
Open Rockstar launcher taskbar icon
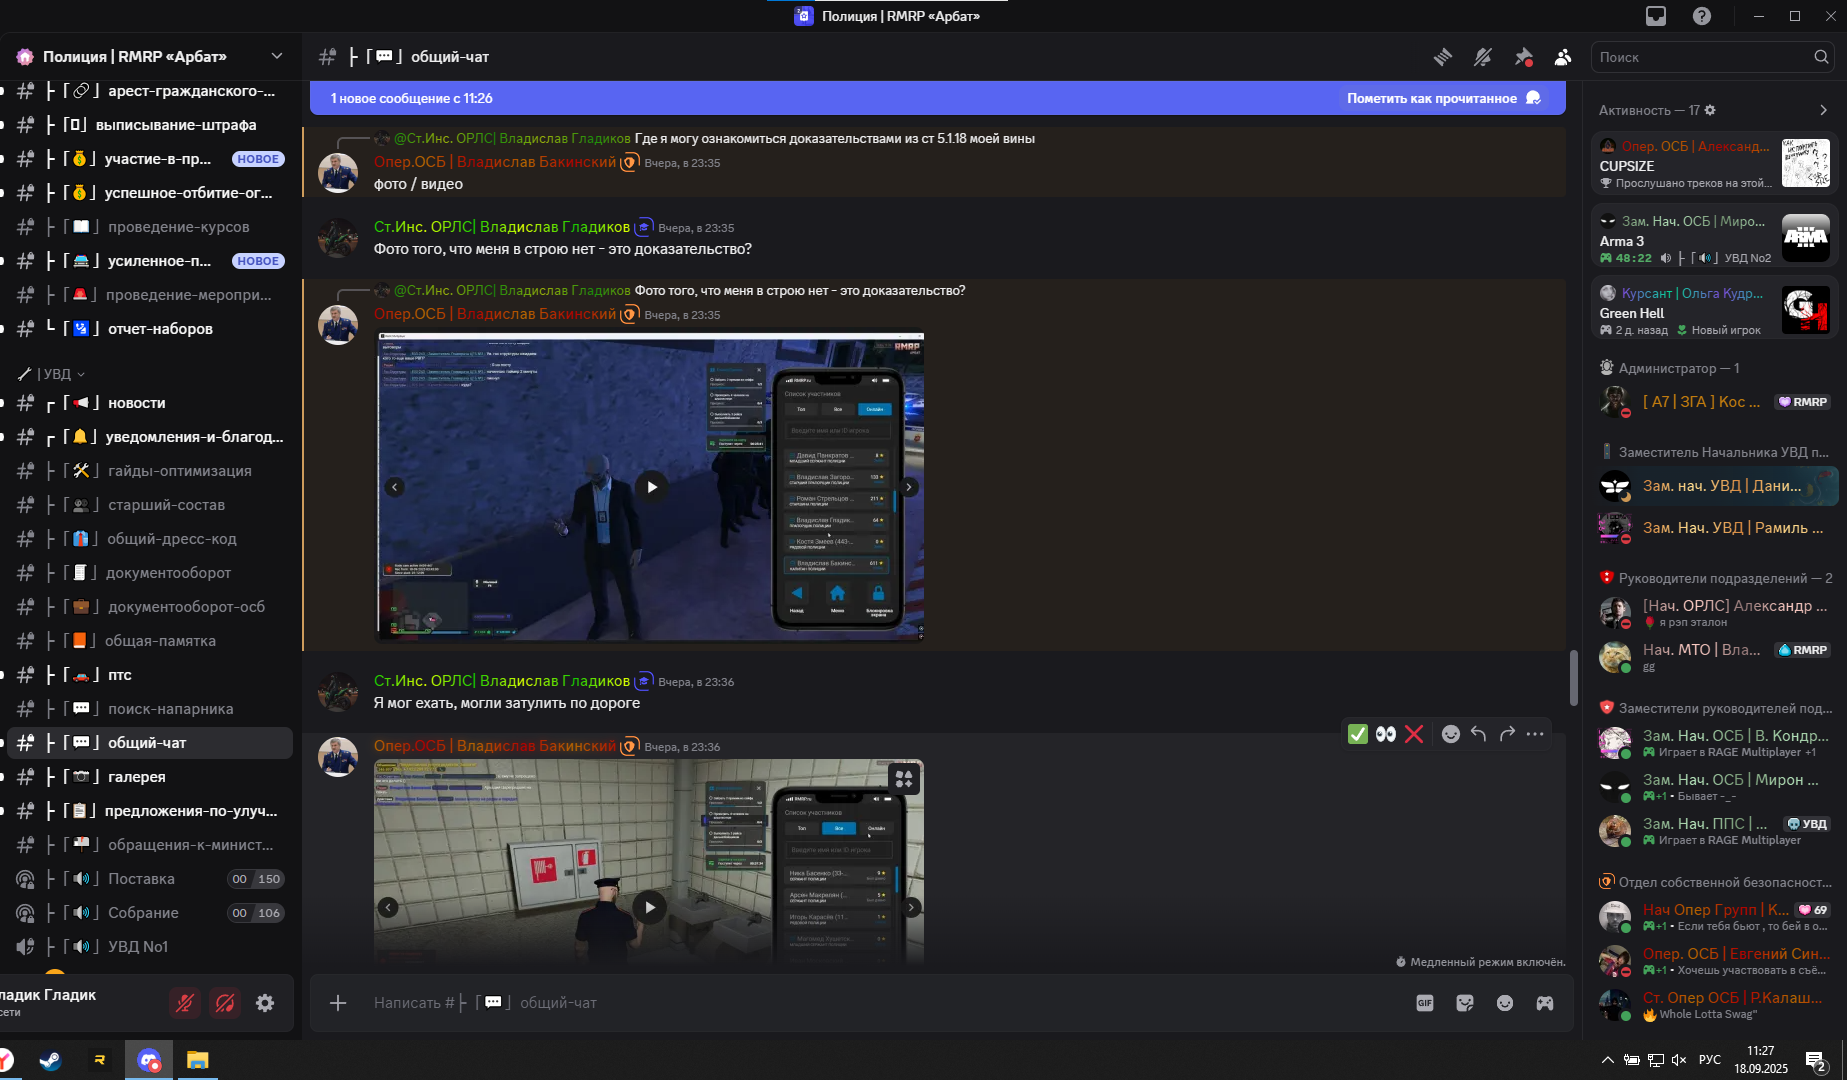point(100,1060)
